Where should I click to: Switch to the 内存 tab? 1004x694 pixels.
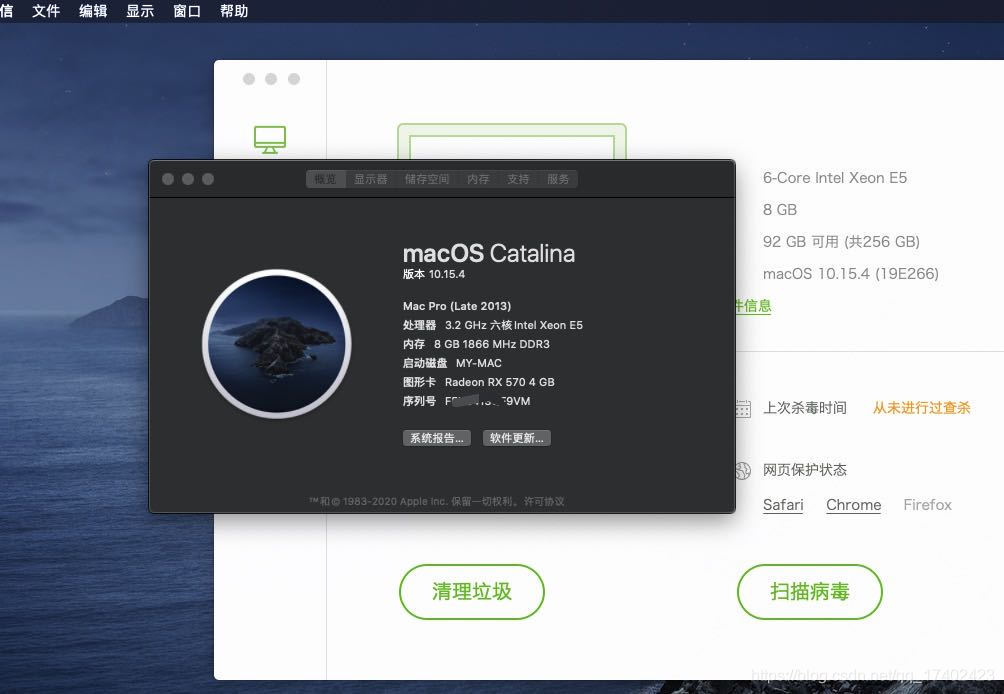pyautogui.click(x=478, y=179)
